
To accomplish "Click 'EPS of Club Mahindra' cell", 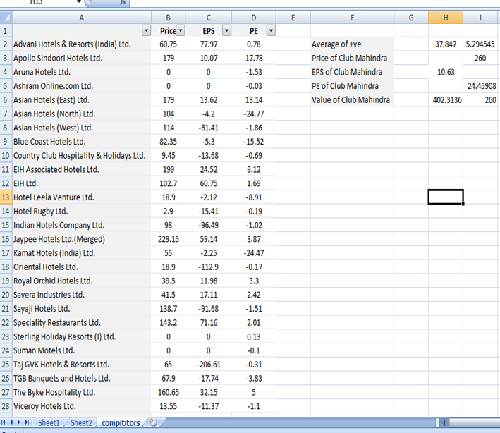I will pyautogui.click(x=352, y=72).
